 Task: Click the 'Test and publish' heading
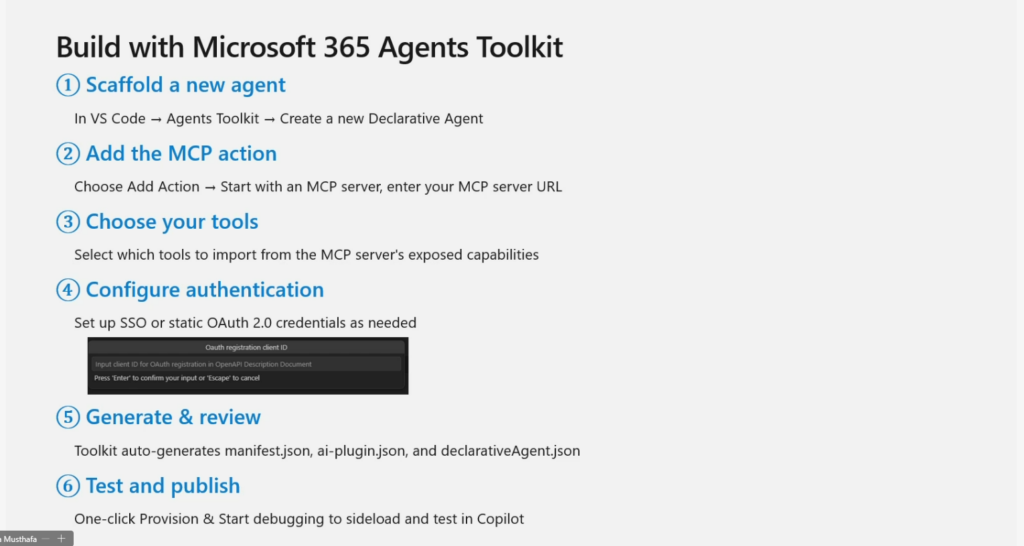pos(163,486)
